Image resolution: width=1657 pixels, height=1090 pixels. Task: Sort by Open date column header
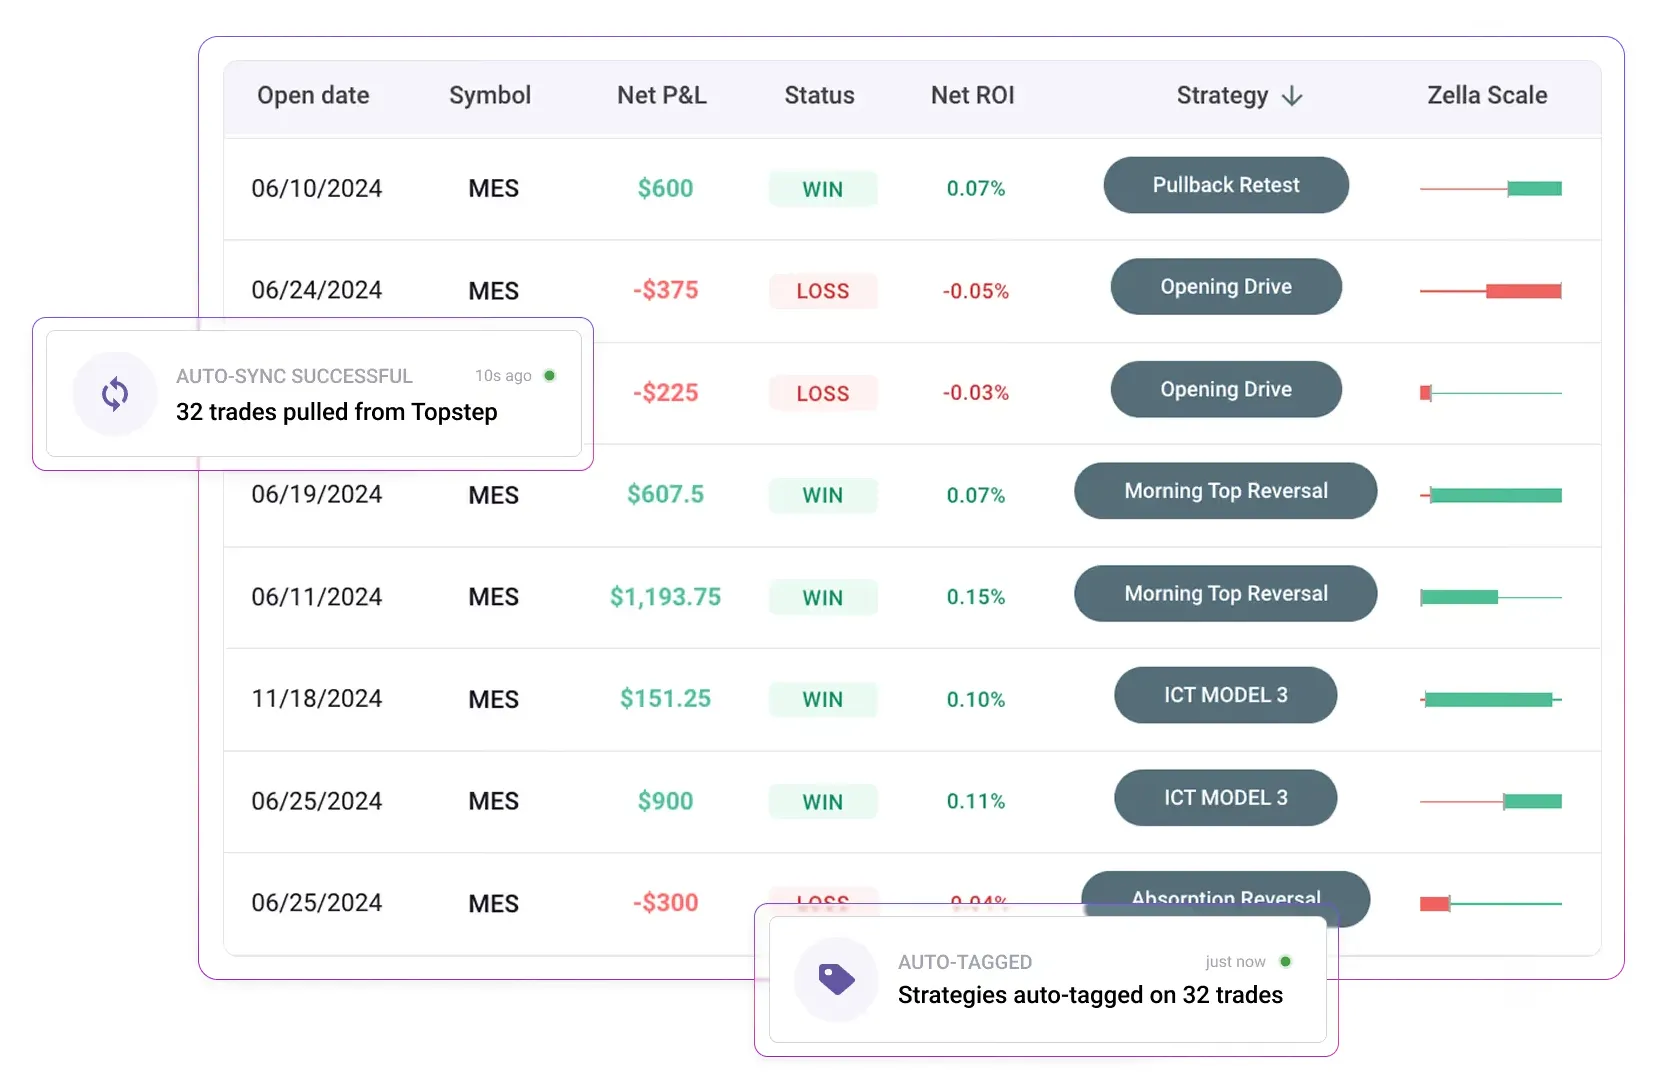(313, 95)
